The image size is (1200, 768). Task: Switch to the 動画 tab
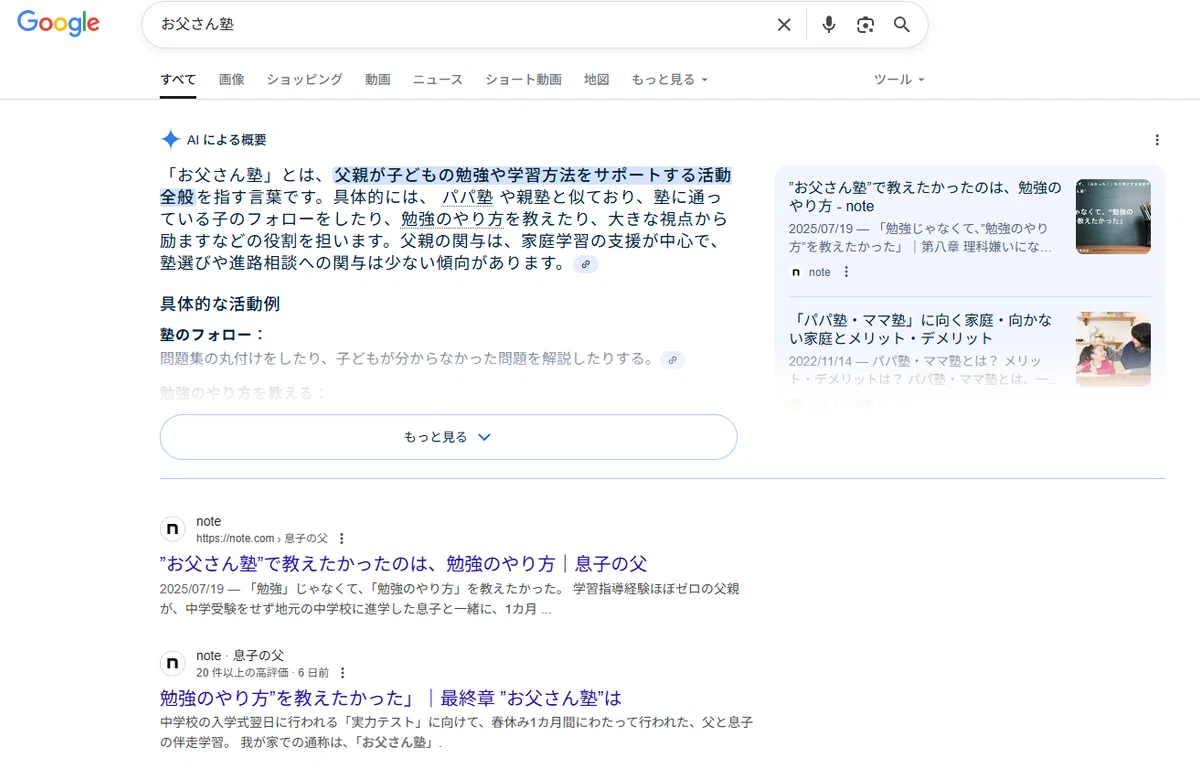point(378,79)
